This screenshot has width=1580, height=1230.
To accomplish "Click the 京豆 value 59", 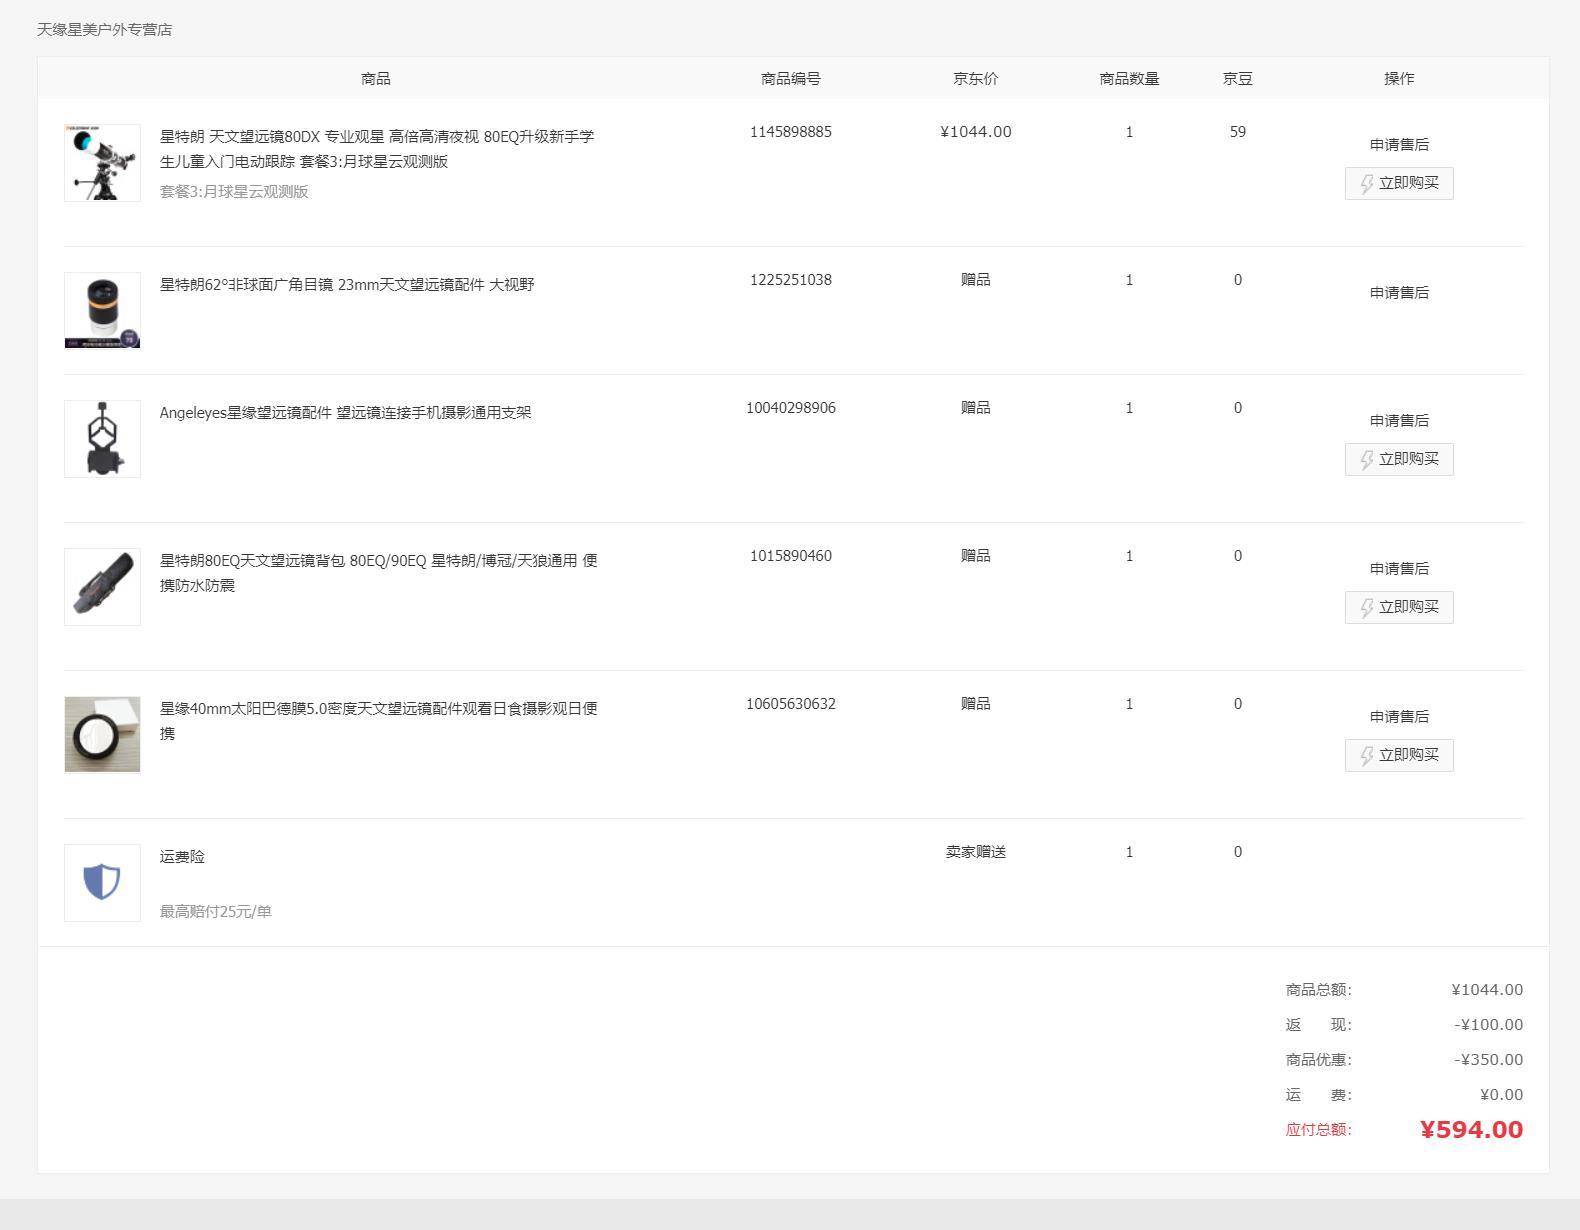I will coord(1238,132).
